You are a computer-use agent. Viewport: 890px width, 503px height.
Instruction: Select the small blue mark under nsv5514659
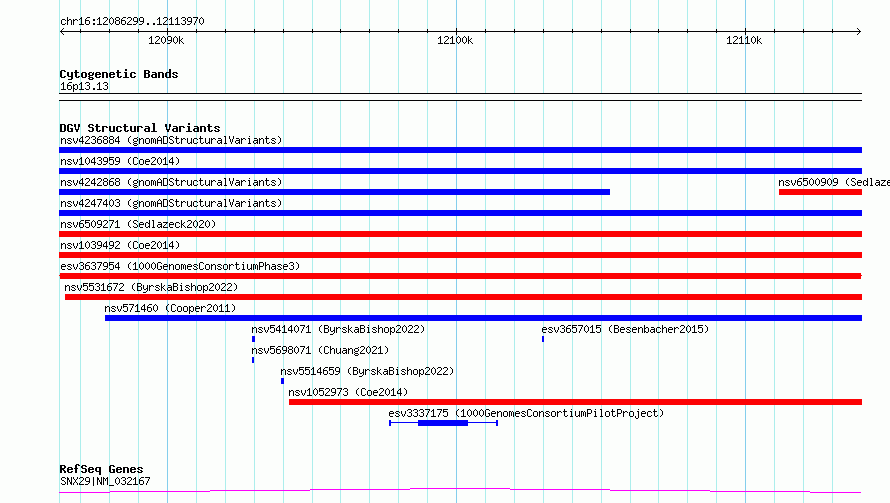tap(282, 381)
